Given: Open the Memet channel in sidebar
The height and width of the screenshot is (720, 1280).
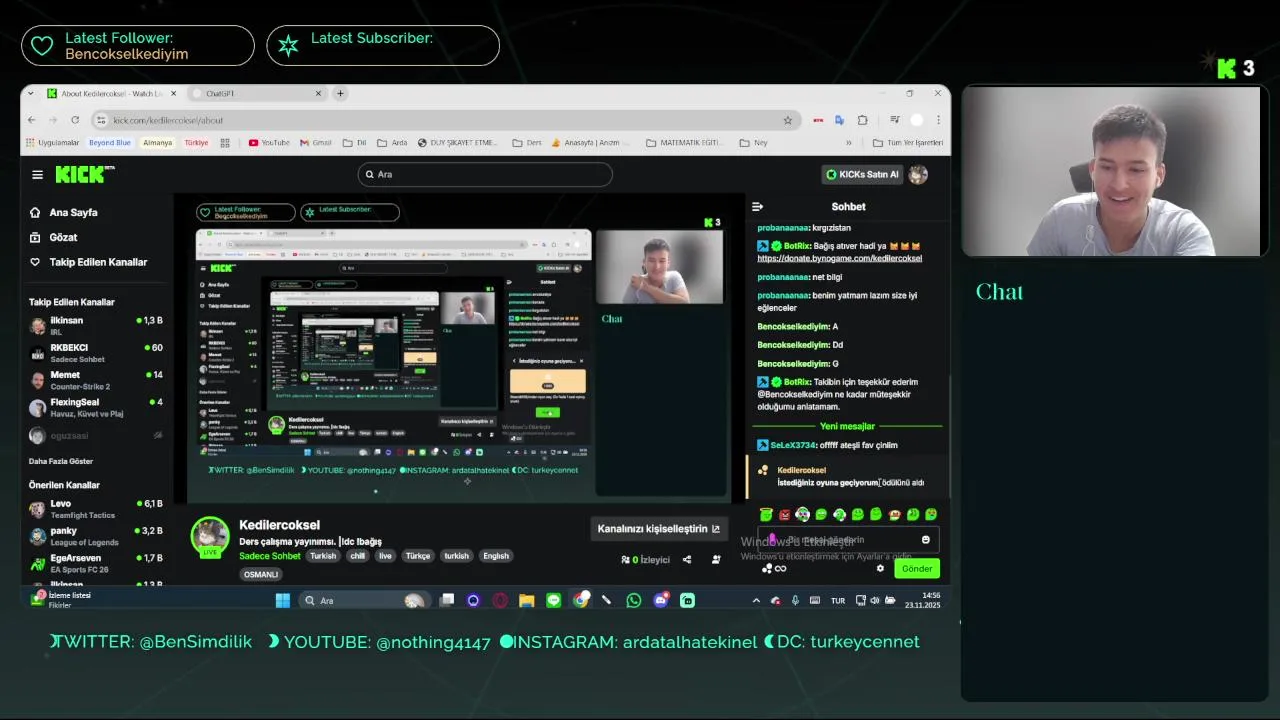Looking at the screenshot, I should click(x=95, y=380).
